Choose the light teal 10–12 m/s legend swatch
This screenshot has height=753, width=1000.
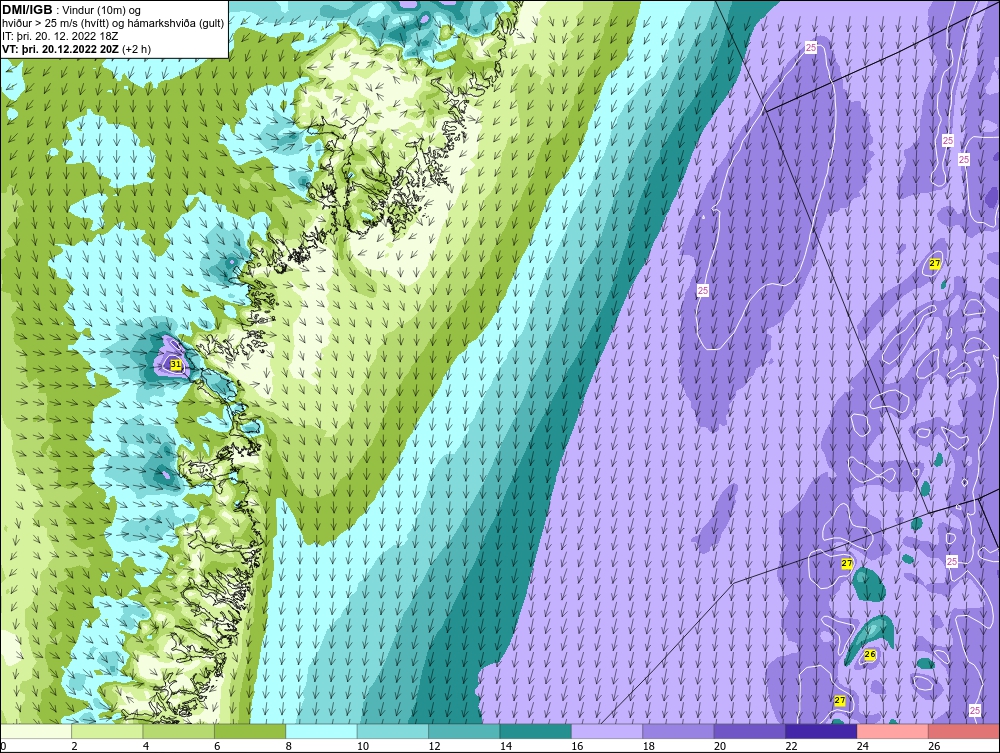click(x=393, y=731)
